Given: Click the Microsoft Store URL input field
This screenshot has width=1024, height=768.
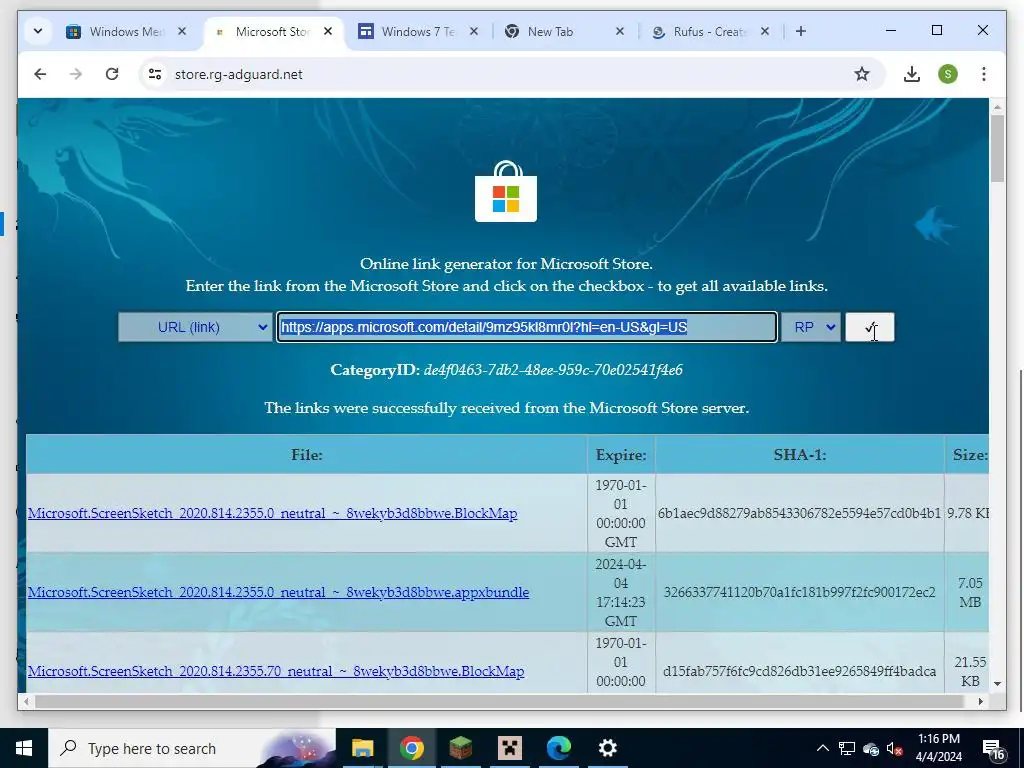Looking at the screenshot, I should pyautogui.click(x=527, y=327).
